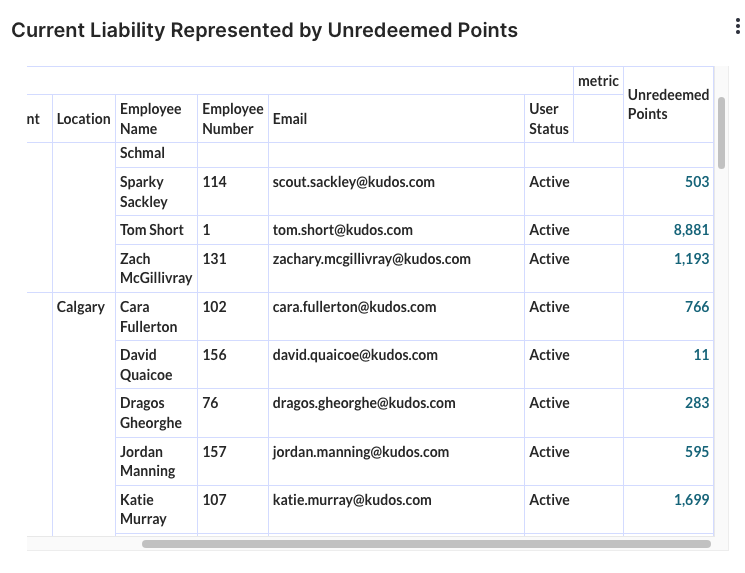This screenshot has width=745, height=573.
Task: Select the Jordan Manning name cell
Action: 156,461
